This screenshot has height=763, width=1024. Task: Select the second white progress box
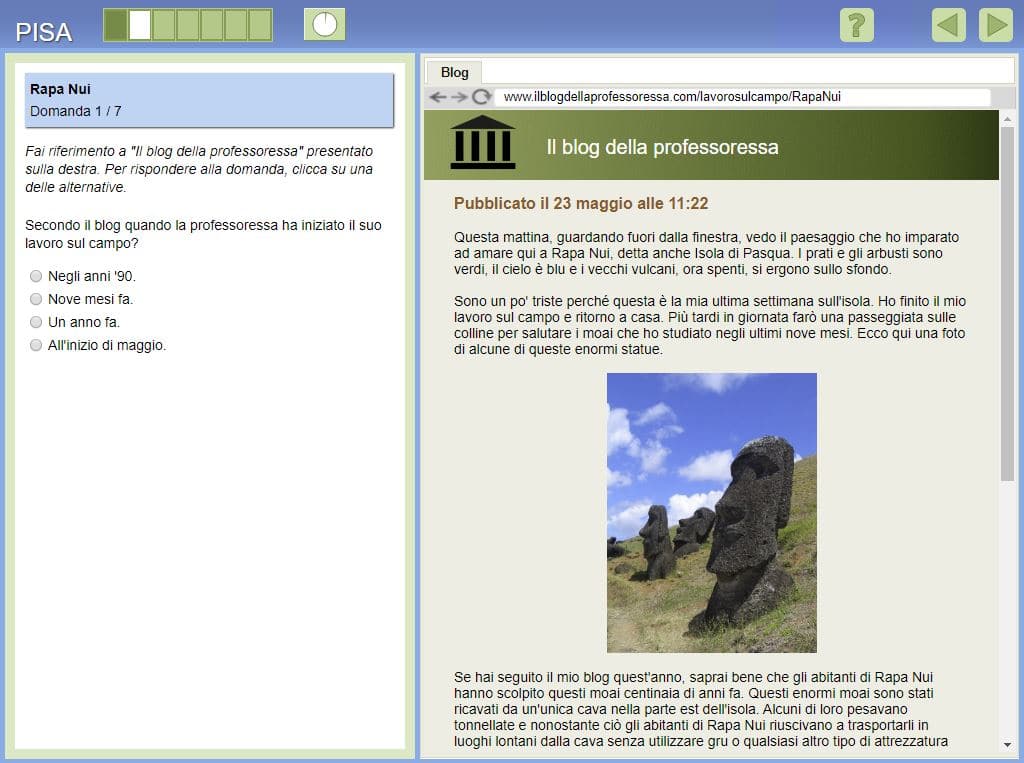tap(140, 25)
